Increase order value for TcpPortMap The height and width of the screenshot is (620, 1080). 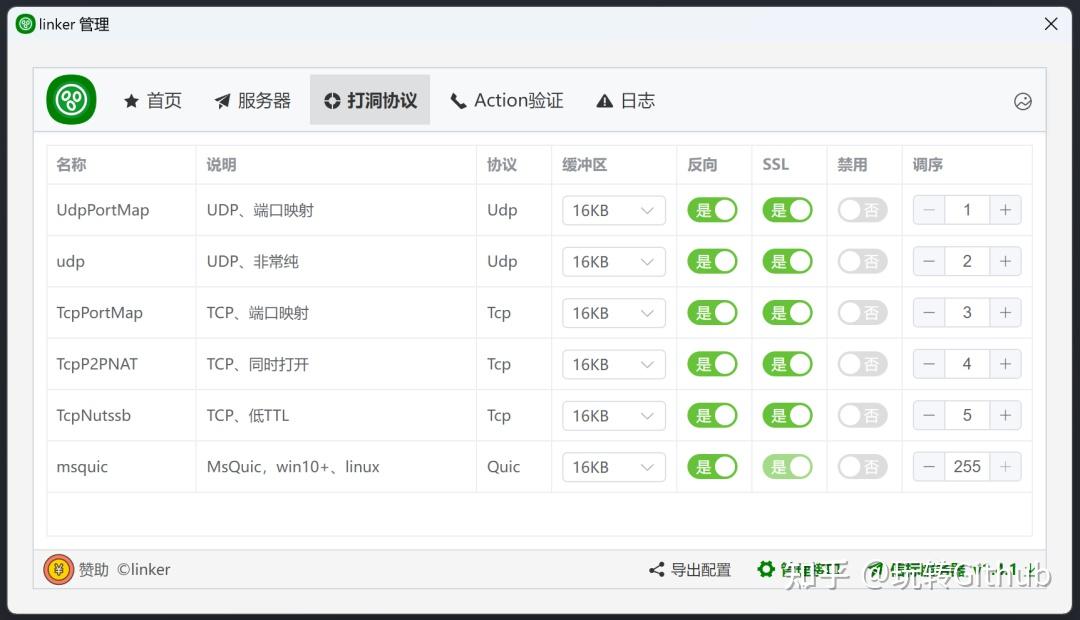click(x=1005, y=313)
